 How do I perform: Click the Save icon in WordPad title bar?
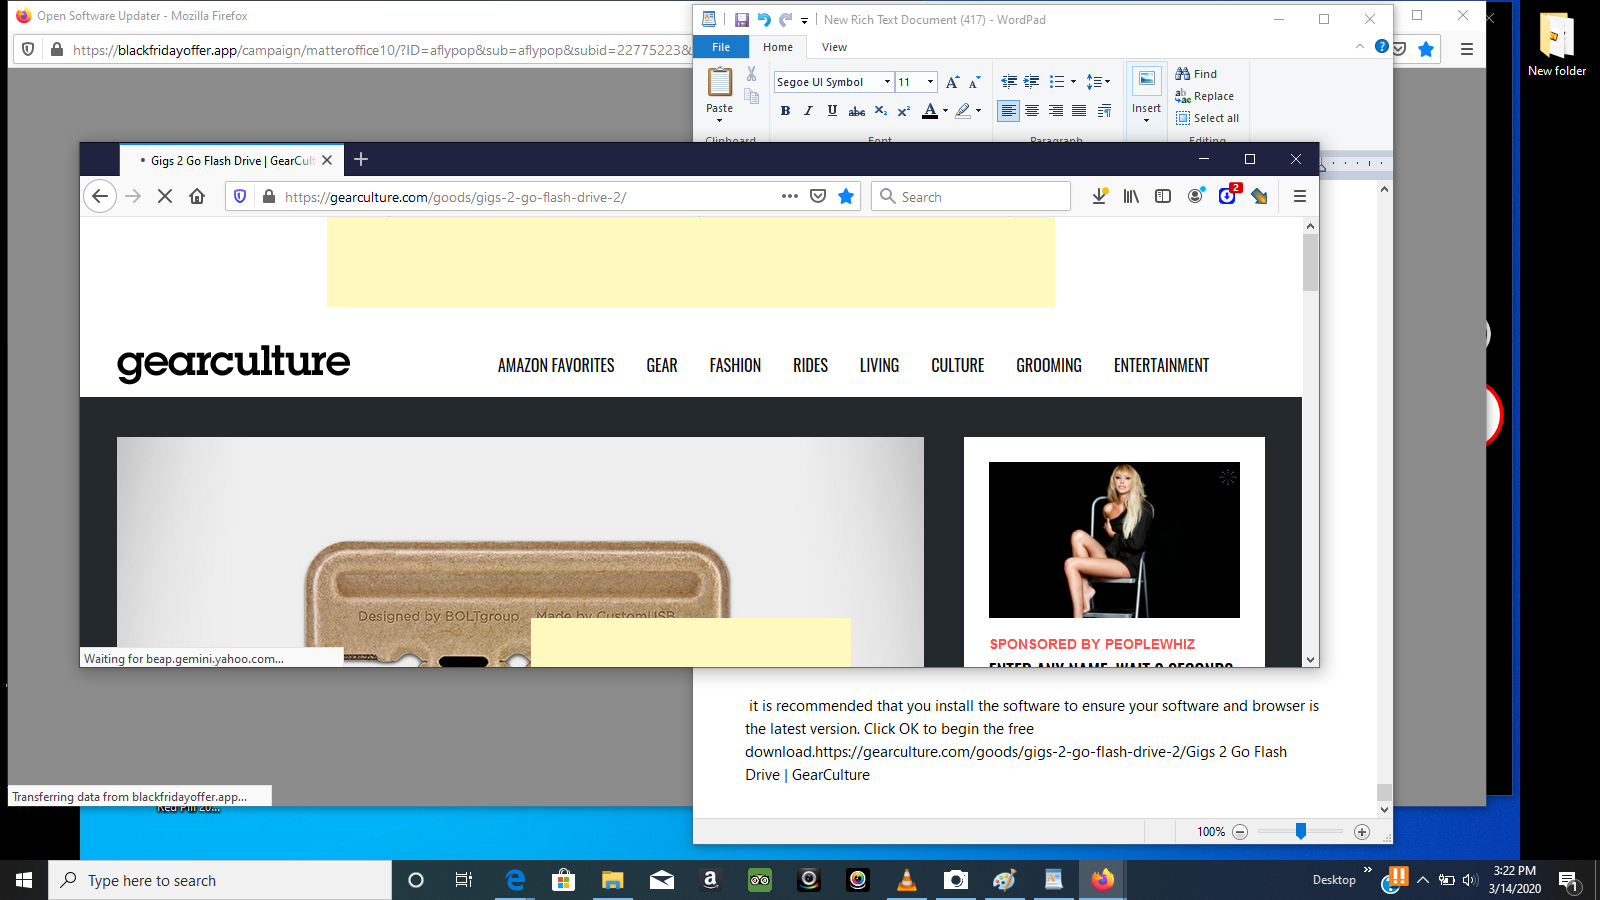[741, 19]
